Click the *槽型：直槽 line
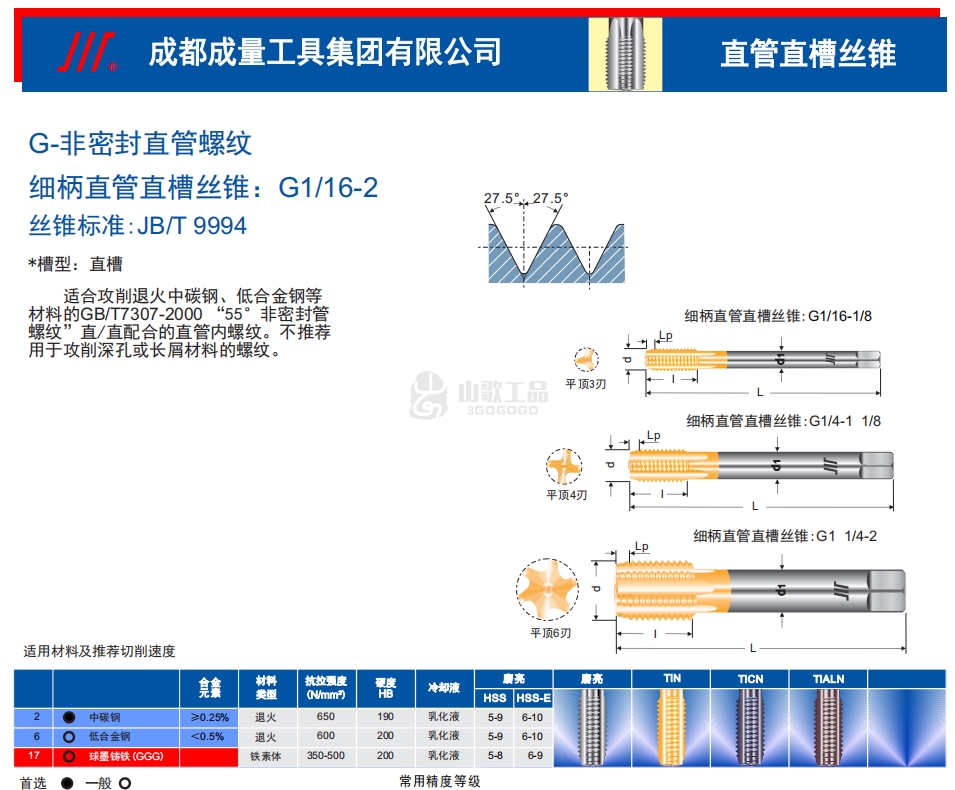Screen dimensions: 955x790 pyautogui.click(x=76, y=264)
